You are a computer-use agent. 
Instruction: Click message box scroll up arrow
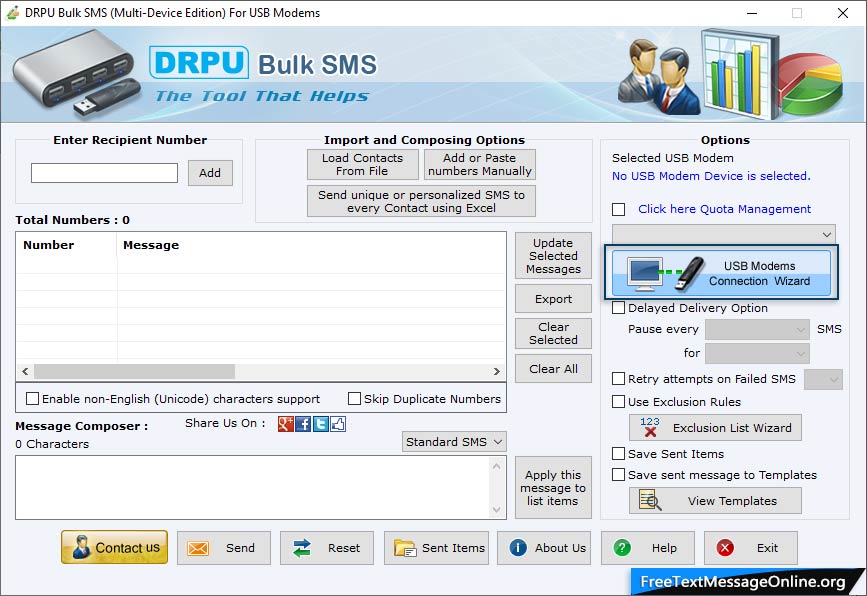[x=497, y=466]
